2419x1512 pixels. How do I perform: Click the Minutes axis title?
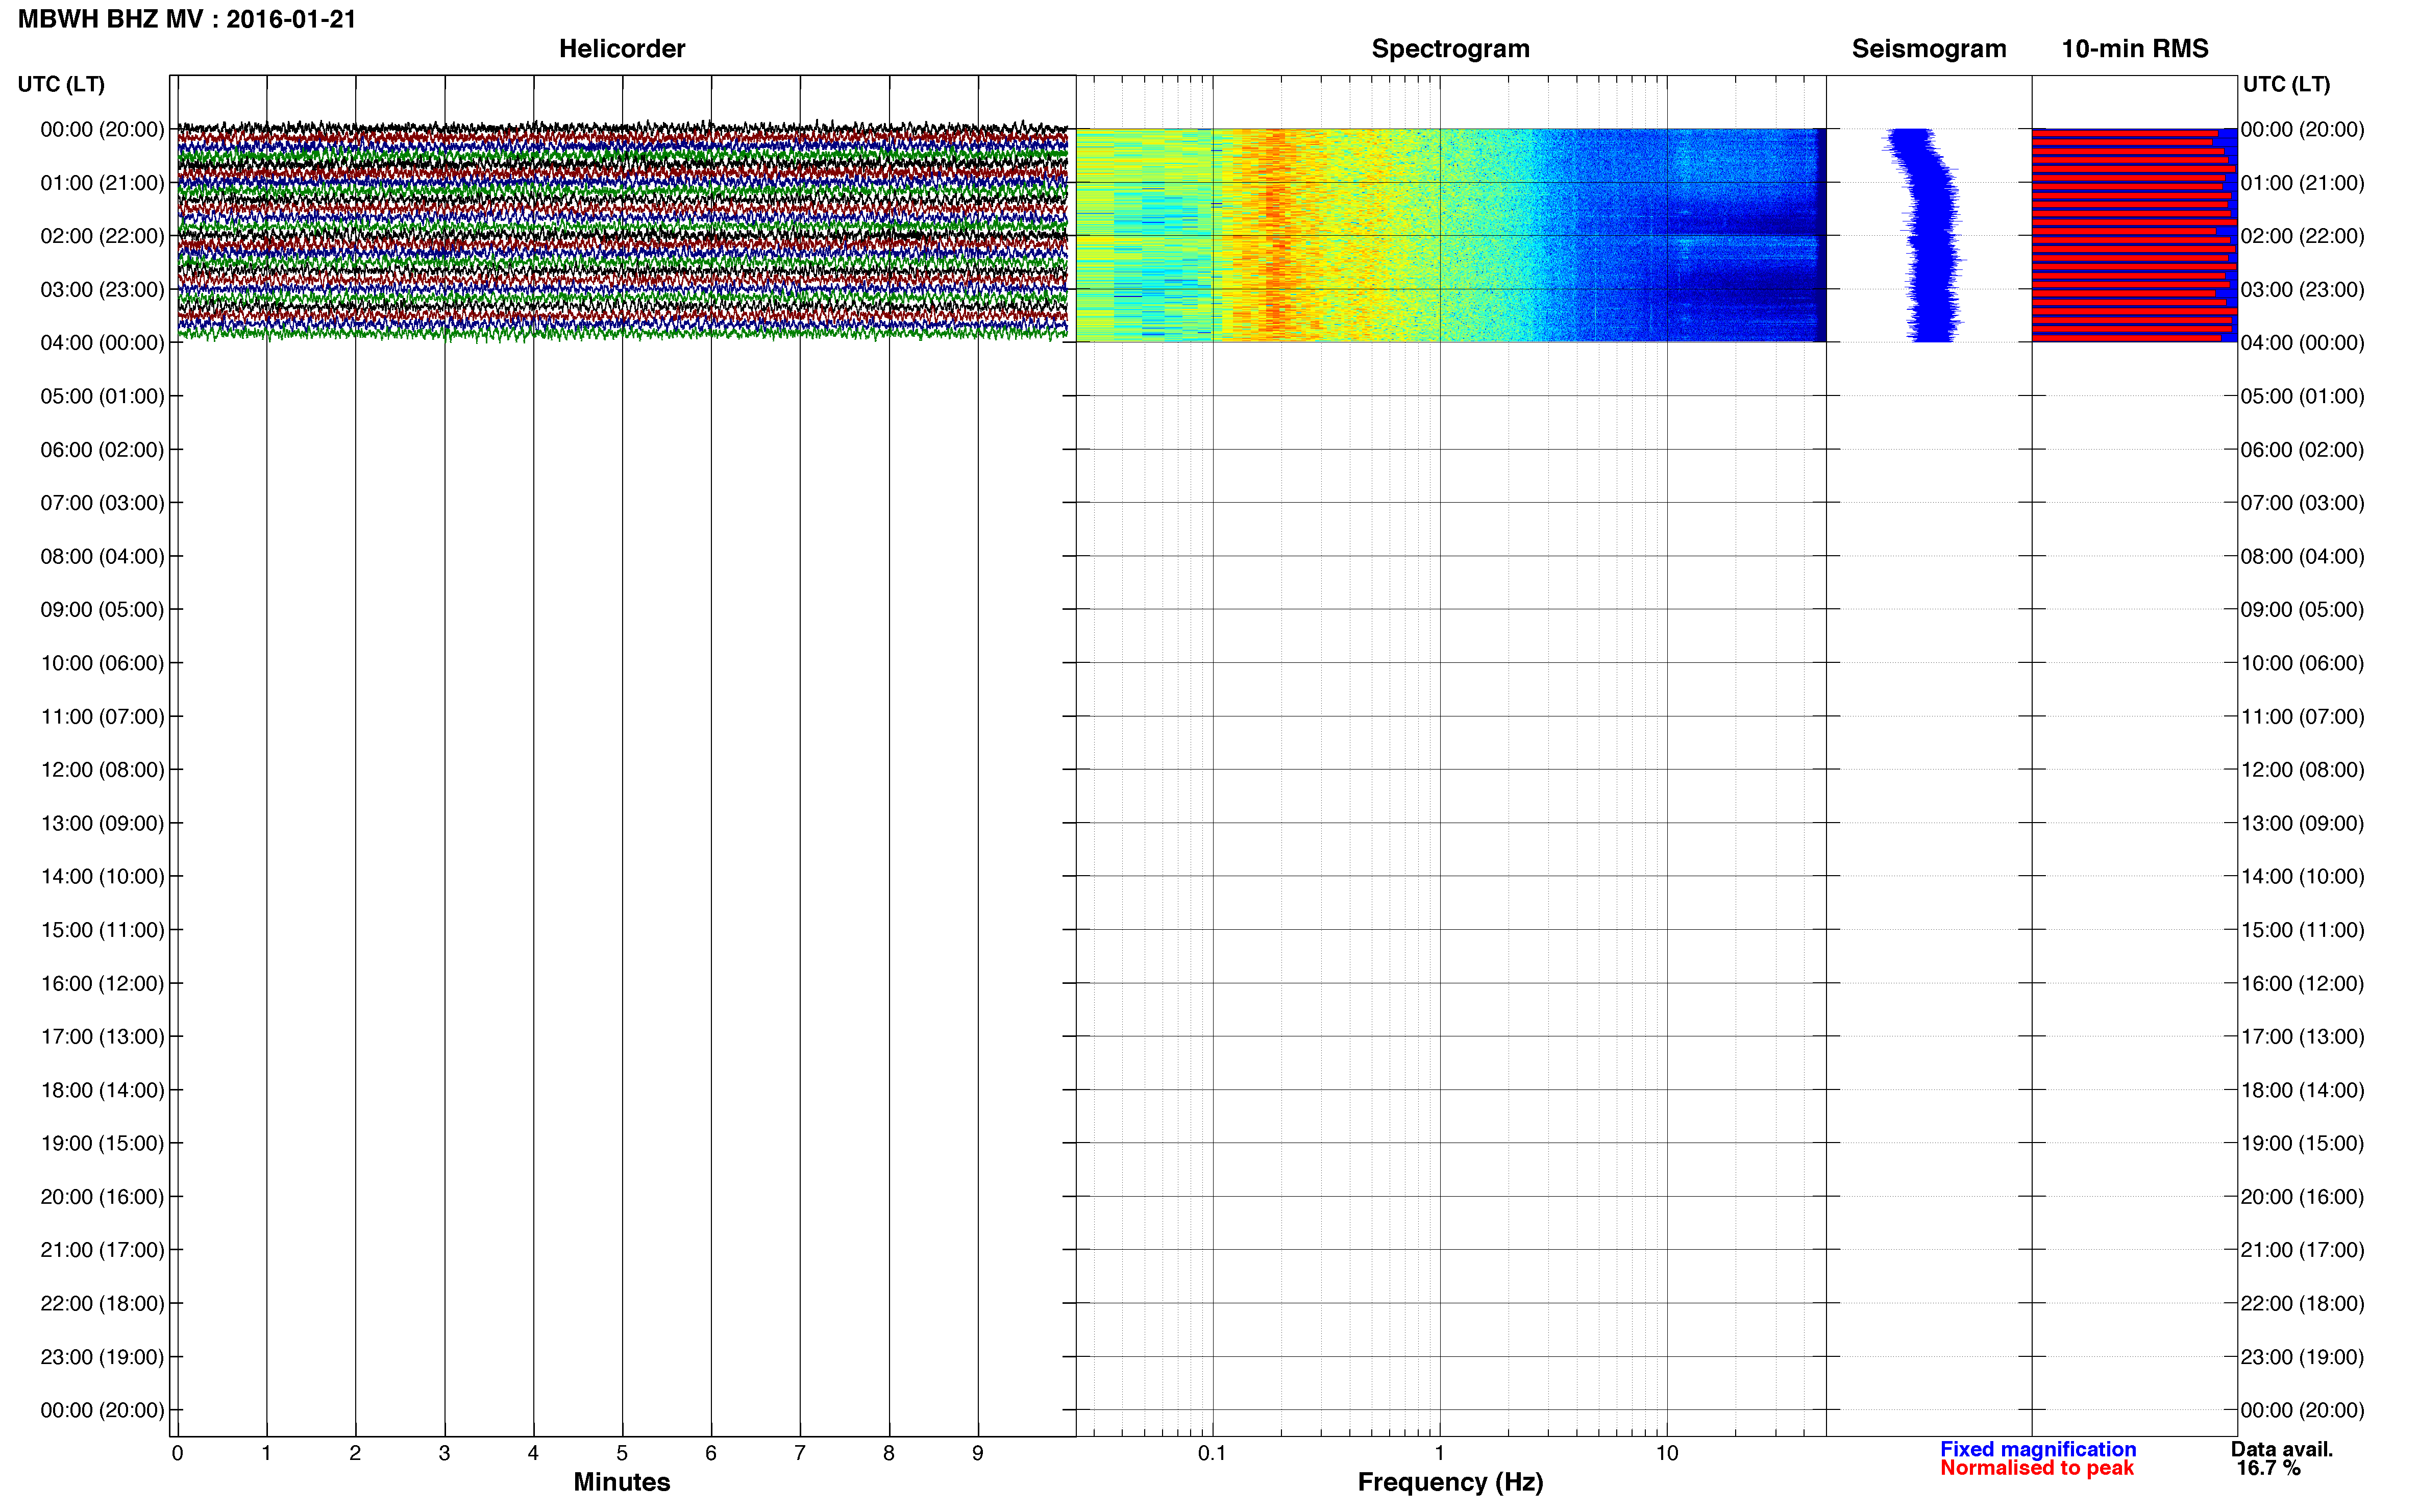point(622,1482)
